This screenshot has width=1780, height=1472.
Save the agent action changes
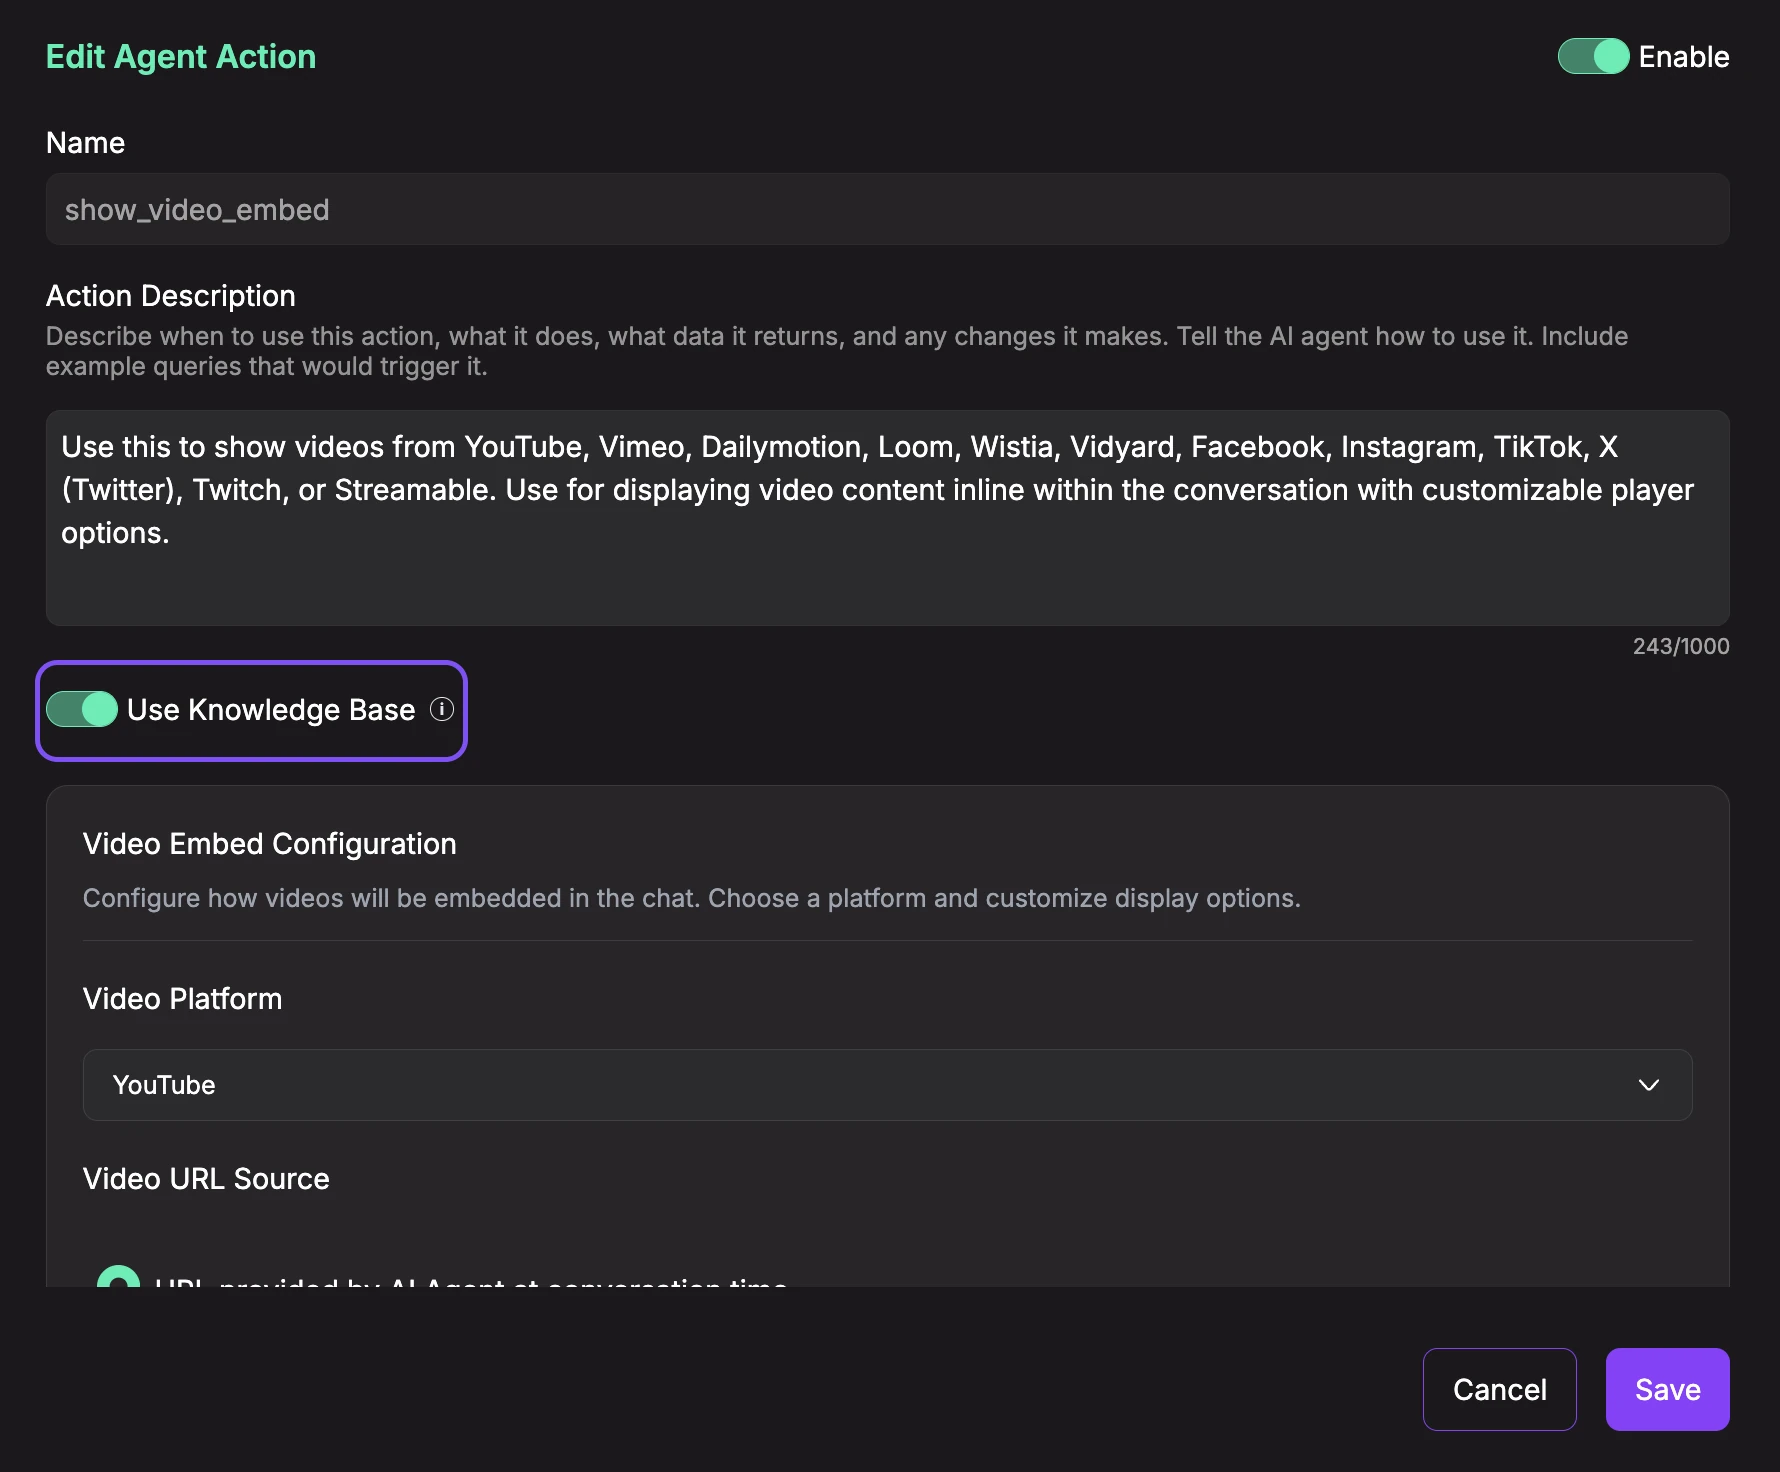click(1666, 1389)
